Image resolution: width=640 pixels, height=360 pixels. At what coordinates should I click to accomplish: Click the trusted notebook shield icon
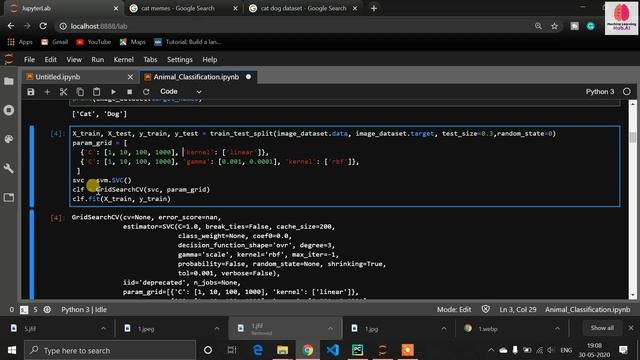pos(485,309)
